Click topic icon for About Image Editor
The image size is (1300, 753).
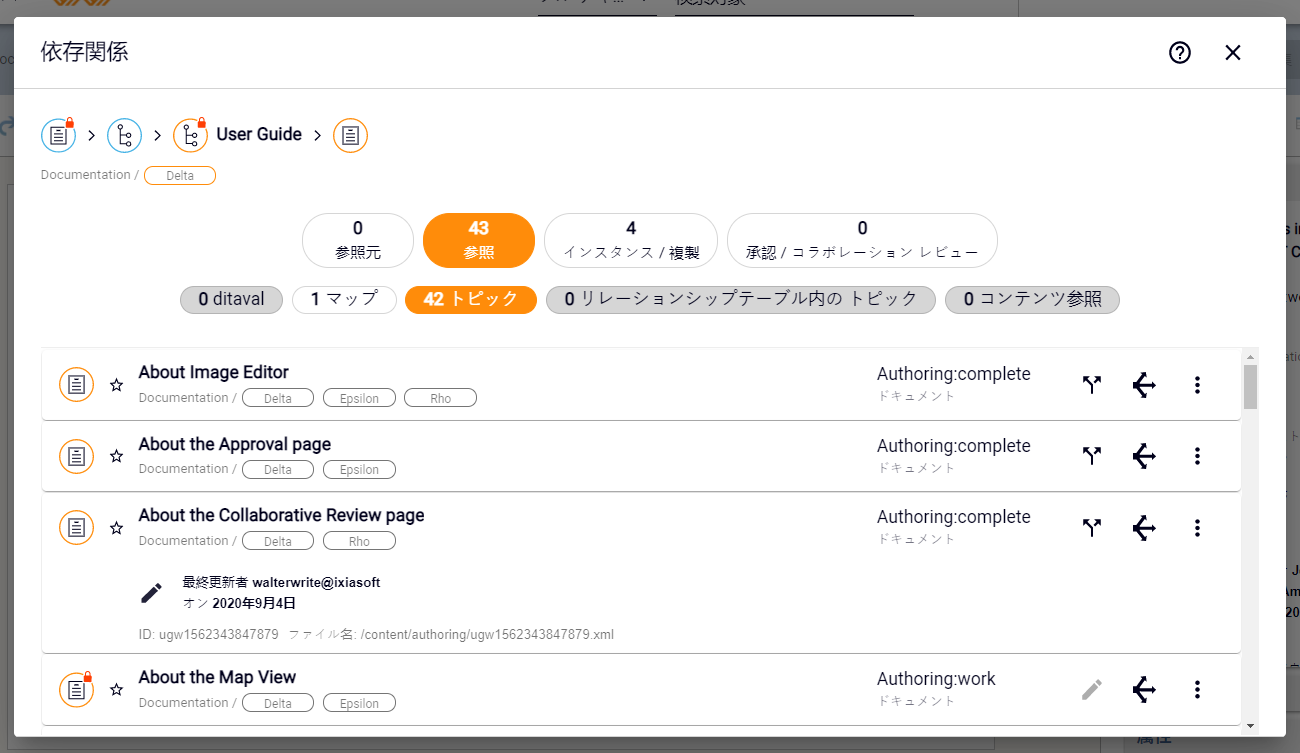coord(76,384)
